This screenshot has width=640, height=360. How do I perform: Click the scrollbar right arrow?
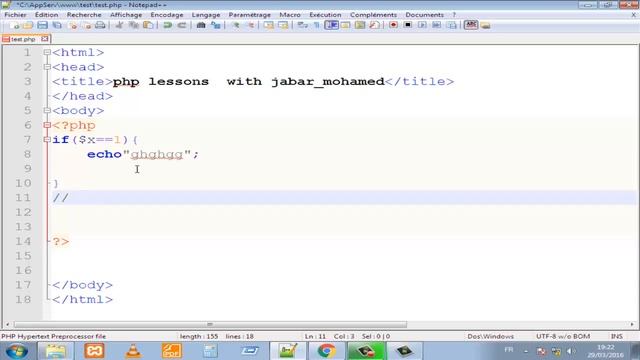[632, 324]
